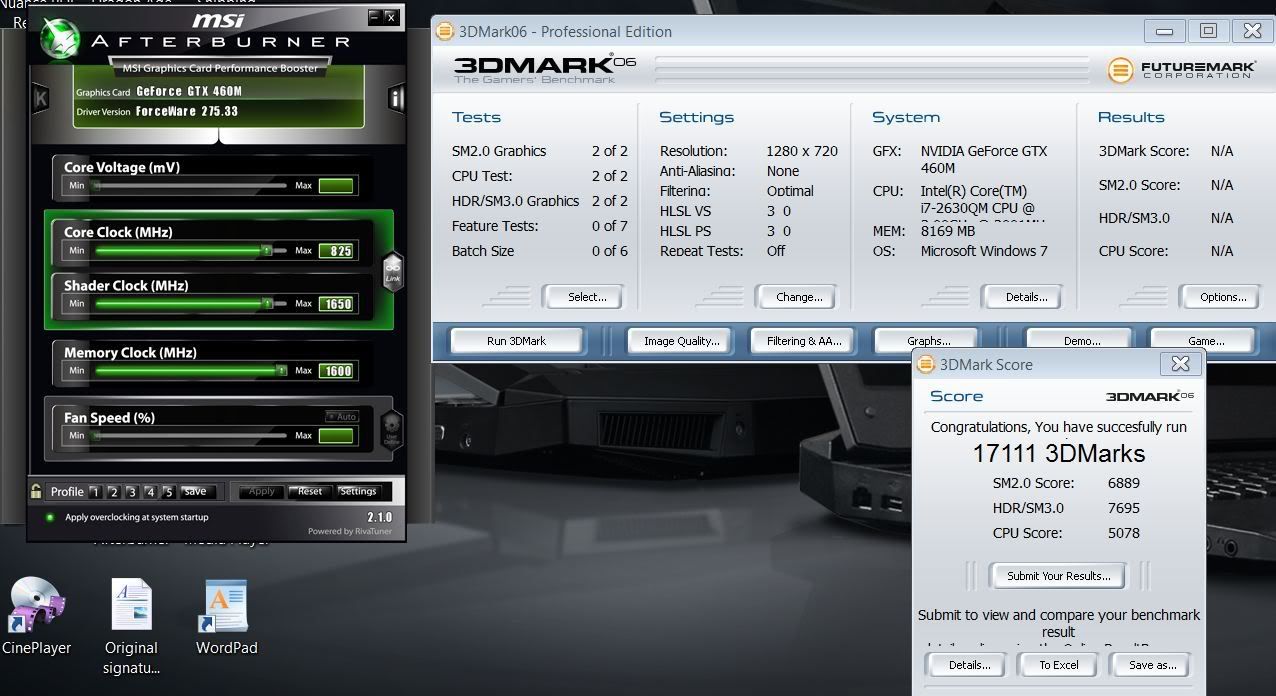Click the 8169 MB memory value
The width and height of the screenshot is (1276, 696).
[948, 231]
